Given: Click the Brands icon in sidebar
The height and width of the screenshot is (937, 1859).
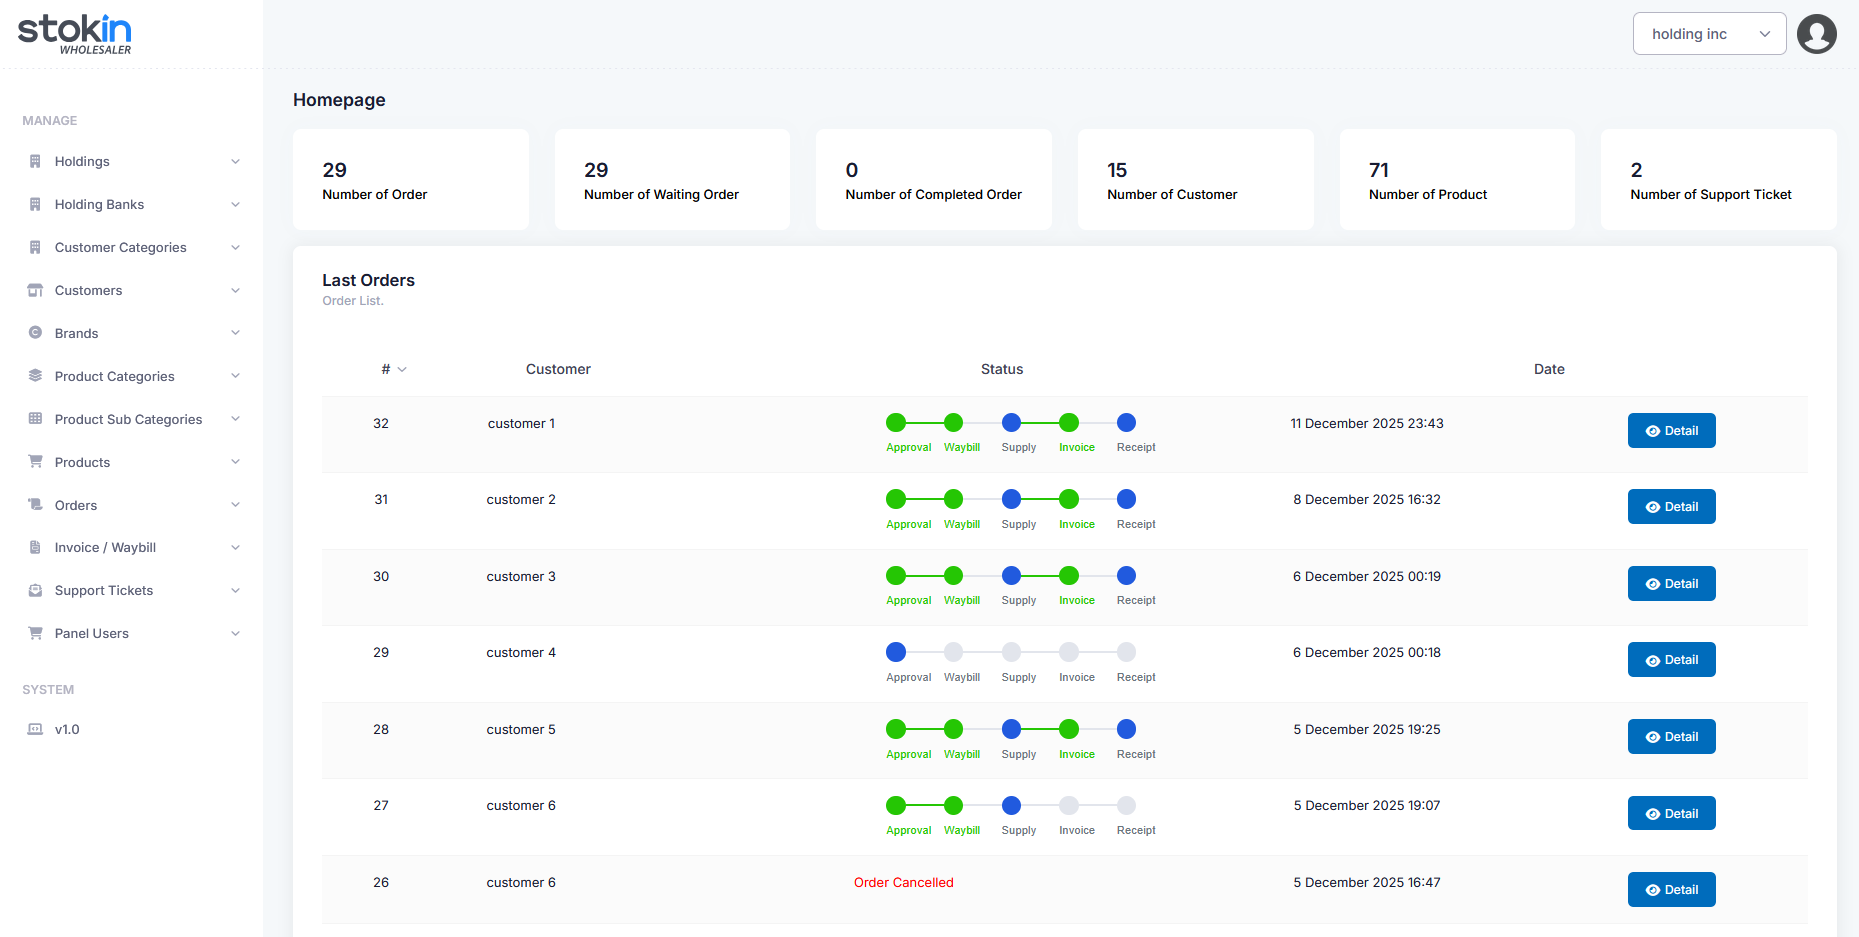Looking at the screenshot, I should click(x=35, y=333).
